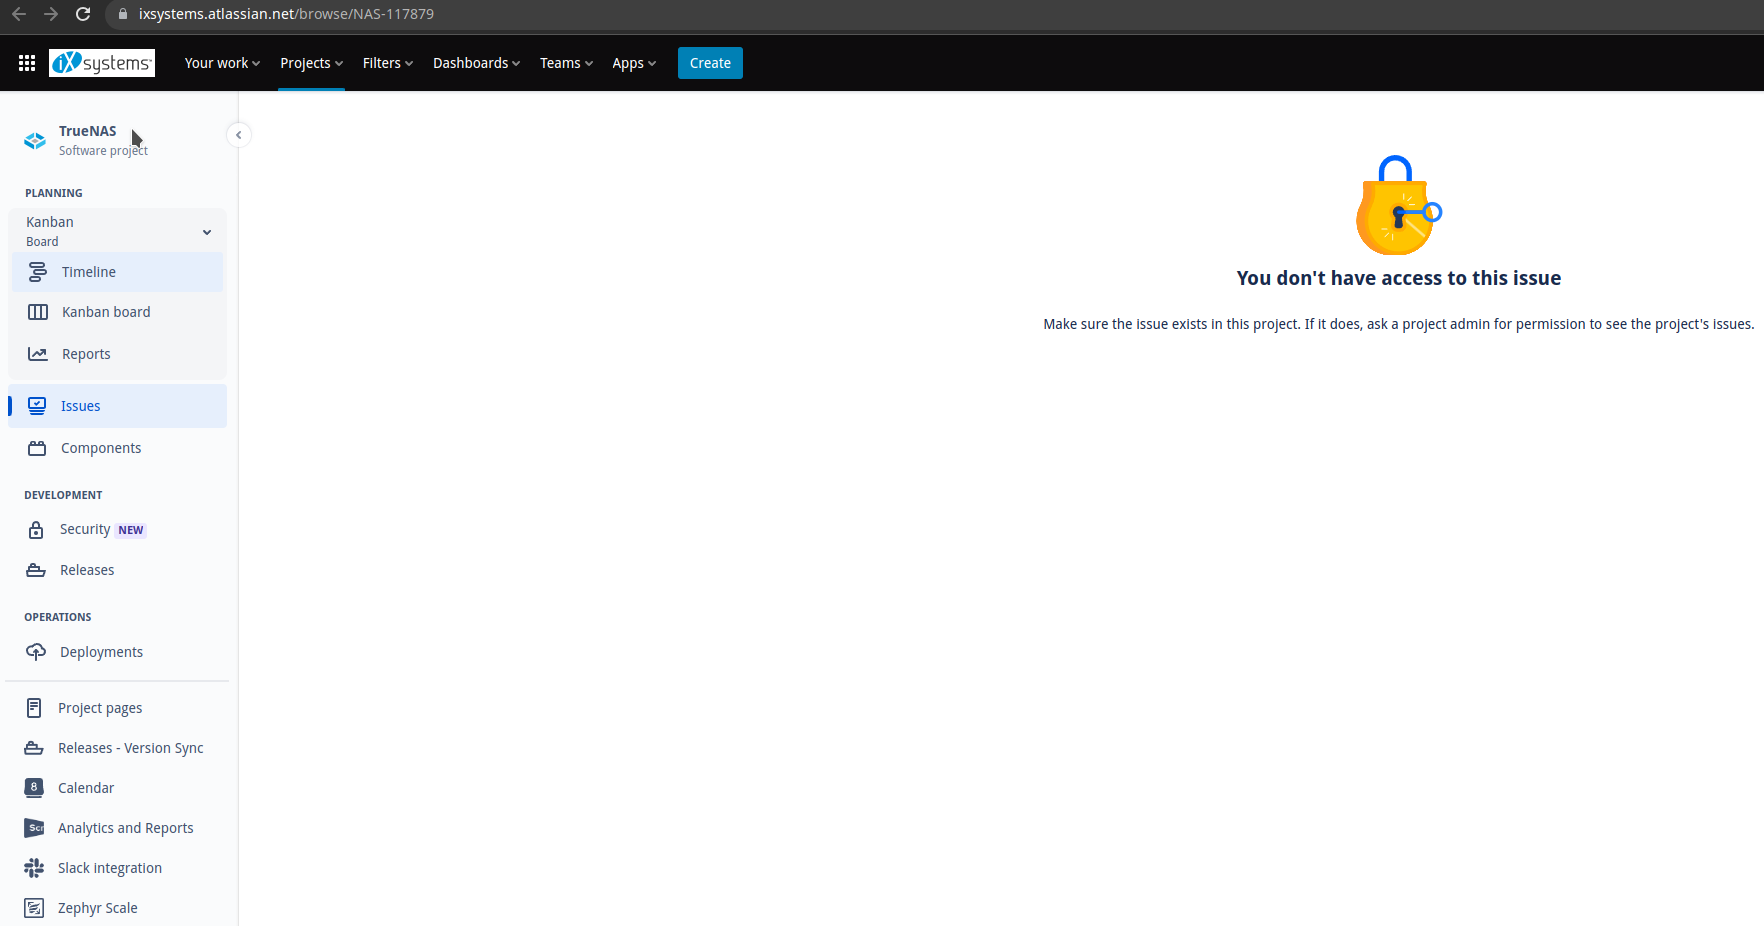
Task: Open the Filters dropdown menu
Action: (x=387, y=63)
